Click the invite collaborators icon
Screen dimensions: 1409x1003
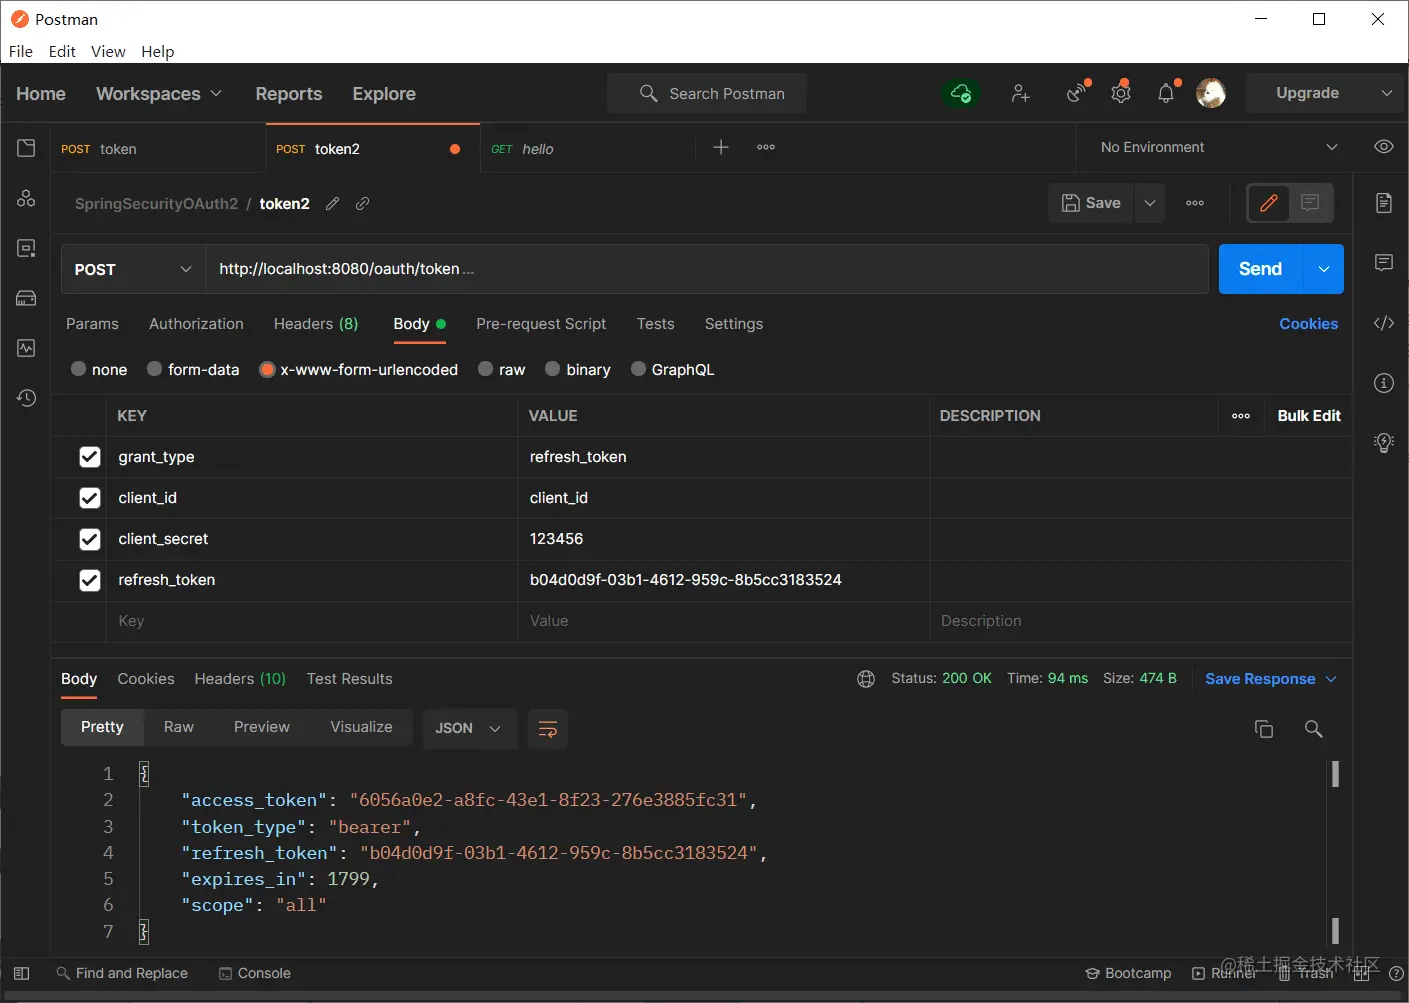coord(1020,93)
